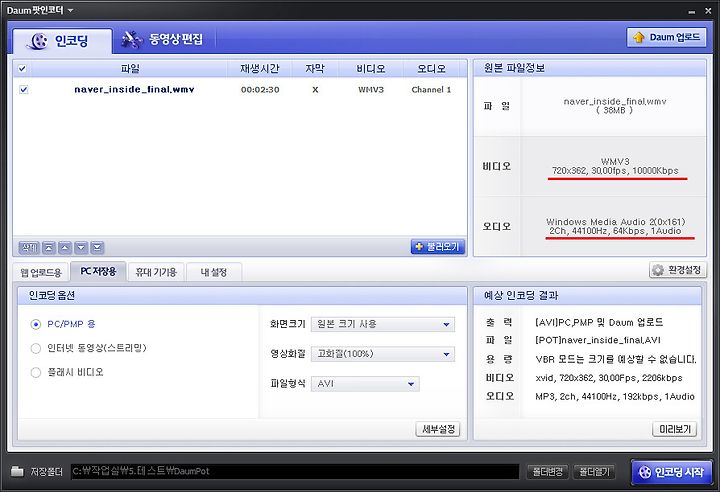Image resolution: width=720 pixels, height=492 pixels.
Task: Open the Daum 업로드 upload button
Action: [666, 37]
